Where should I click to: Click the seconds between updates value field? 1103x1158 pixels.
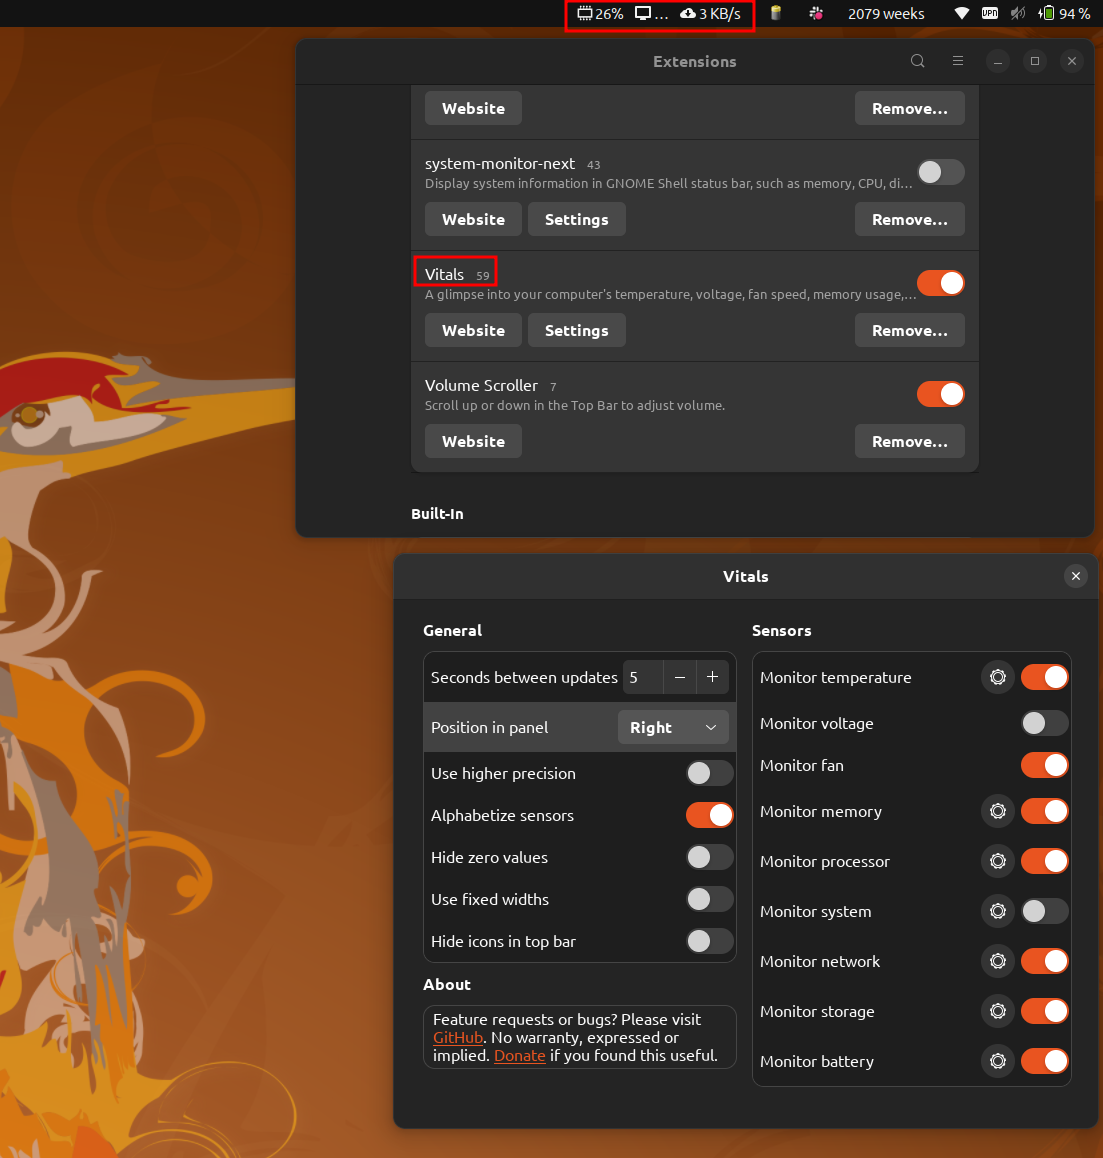point(643,677)
